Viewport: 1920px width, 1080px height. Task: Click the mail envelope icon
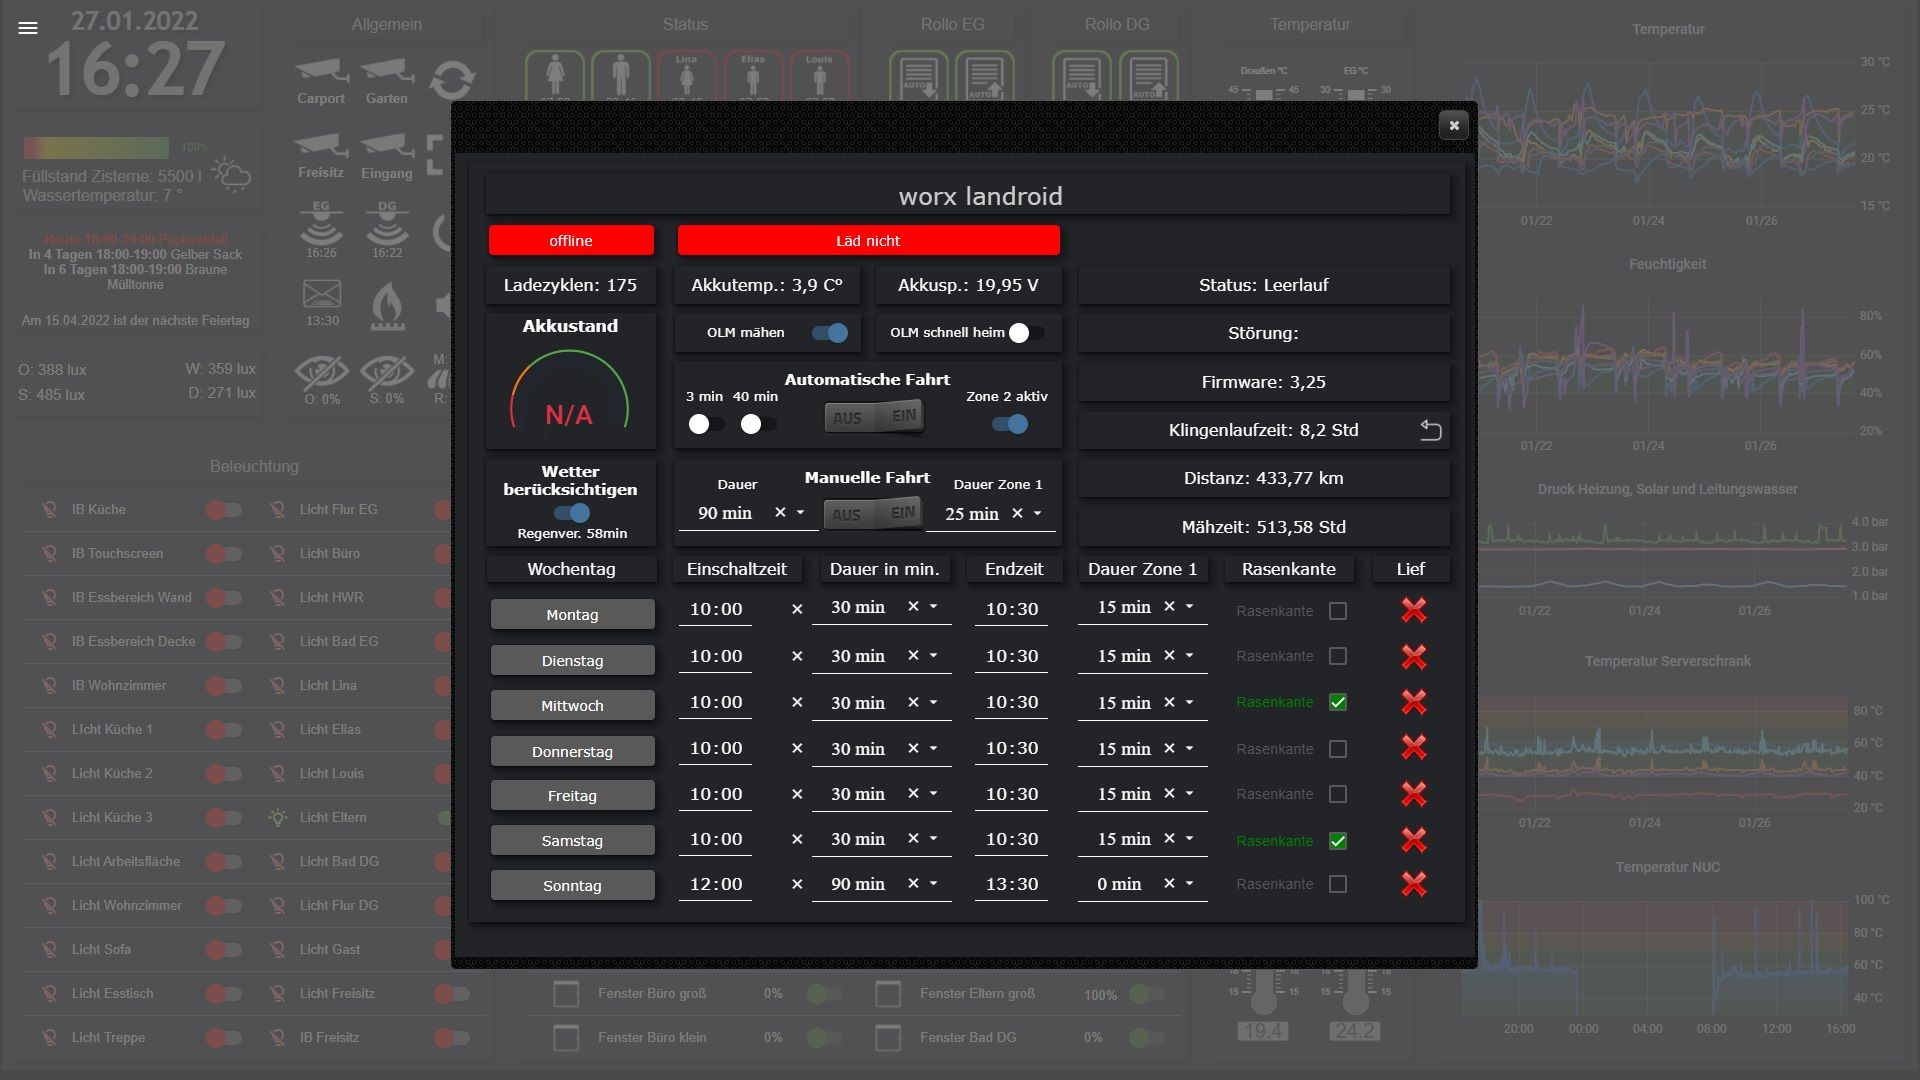(322, 294)
